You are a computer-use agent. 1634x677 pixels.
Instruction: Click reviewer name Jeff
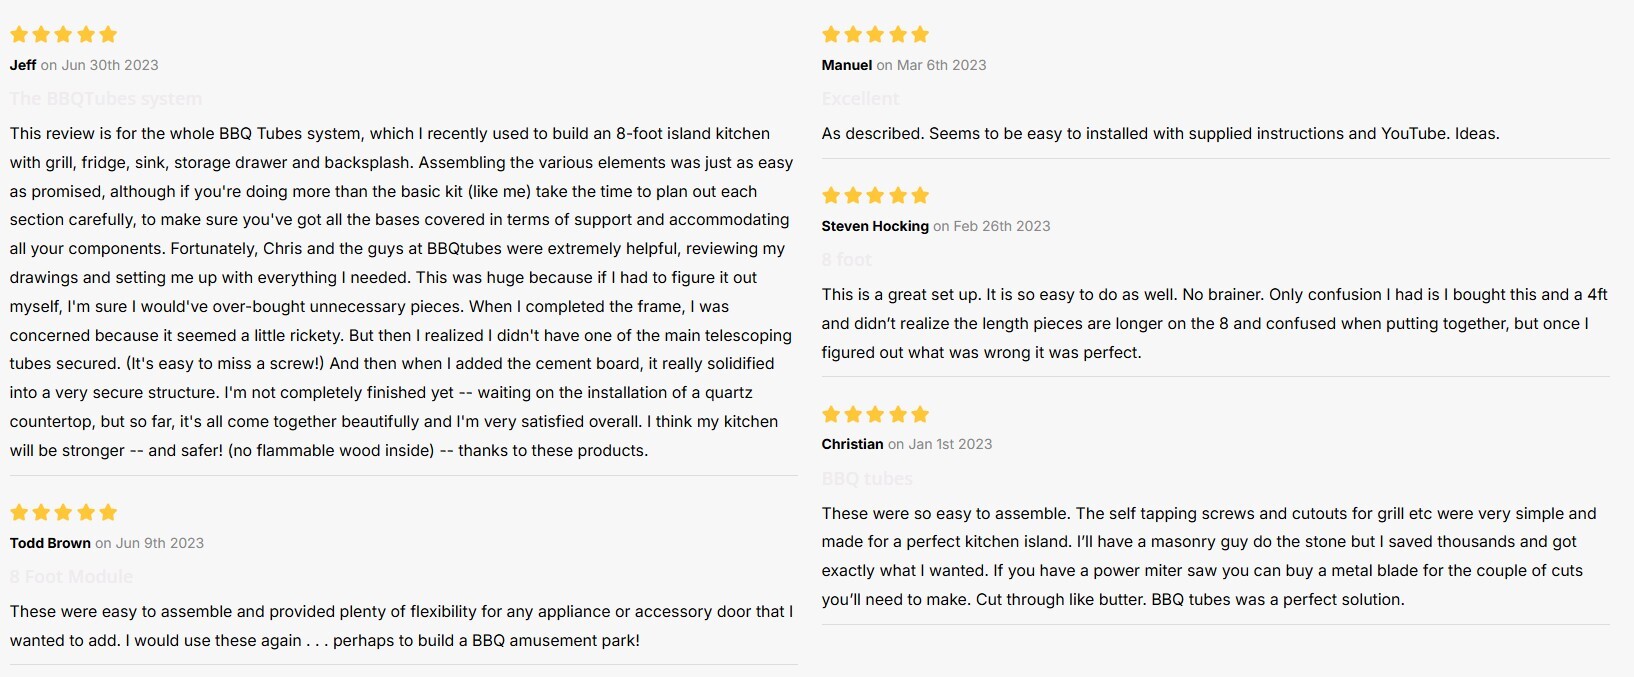coord(23,65)
